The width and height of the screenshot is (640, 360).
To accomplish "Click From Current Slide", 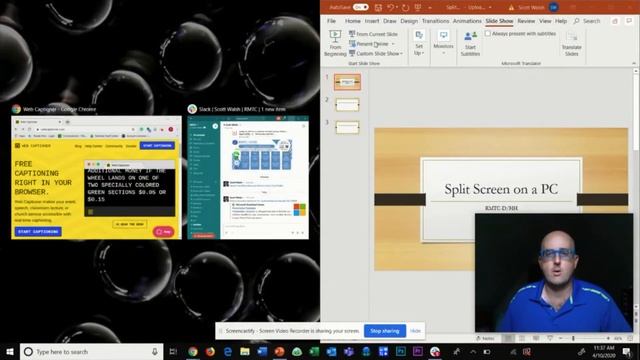I will (x=373, y=34).
